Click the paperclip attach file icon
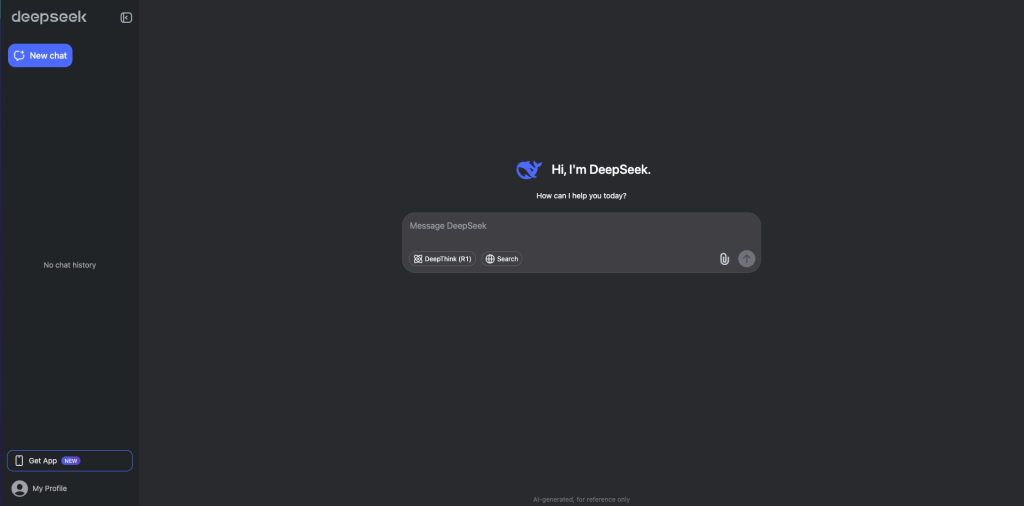Viewport: 1024px width, 506px height. pos(724,259)
